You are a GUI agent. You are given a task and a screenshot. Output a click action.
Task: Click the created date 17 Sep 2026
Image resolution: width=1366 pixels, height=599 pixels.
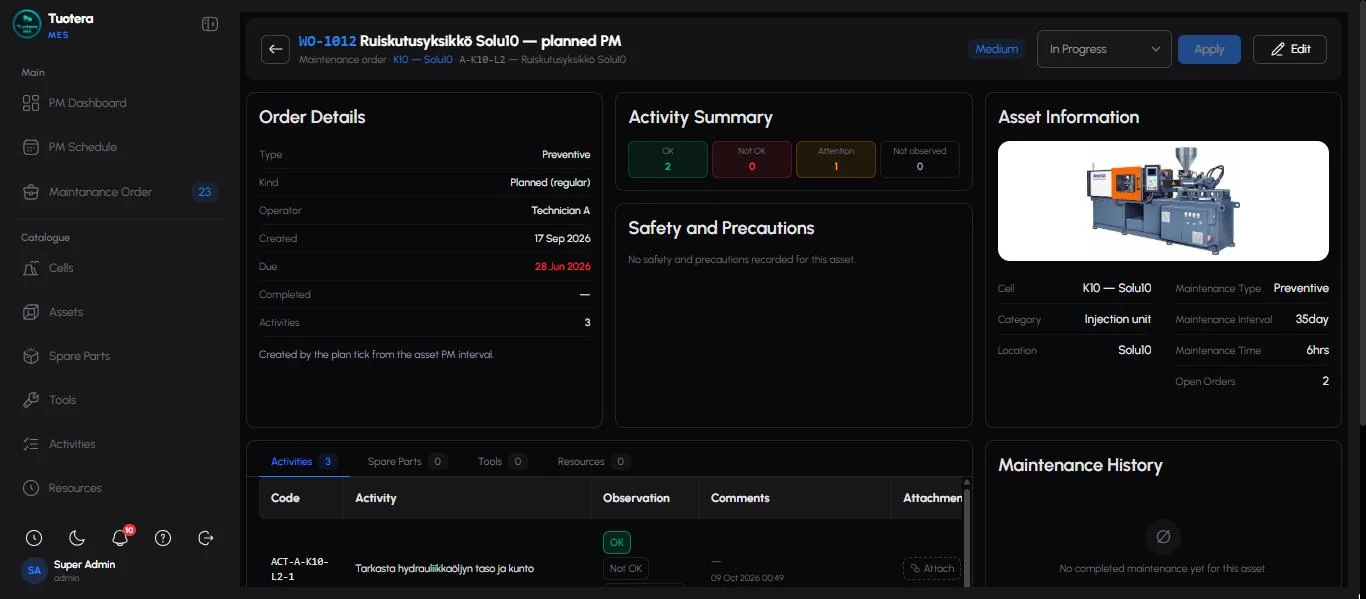[562, 239]
